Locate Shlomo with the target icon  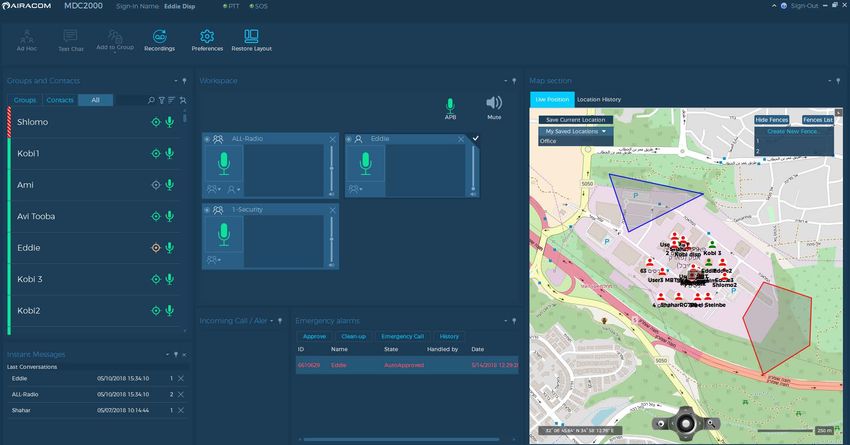coord(156,122)
